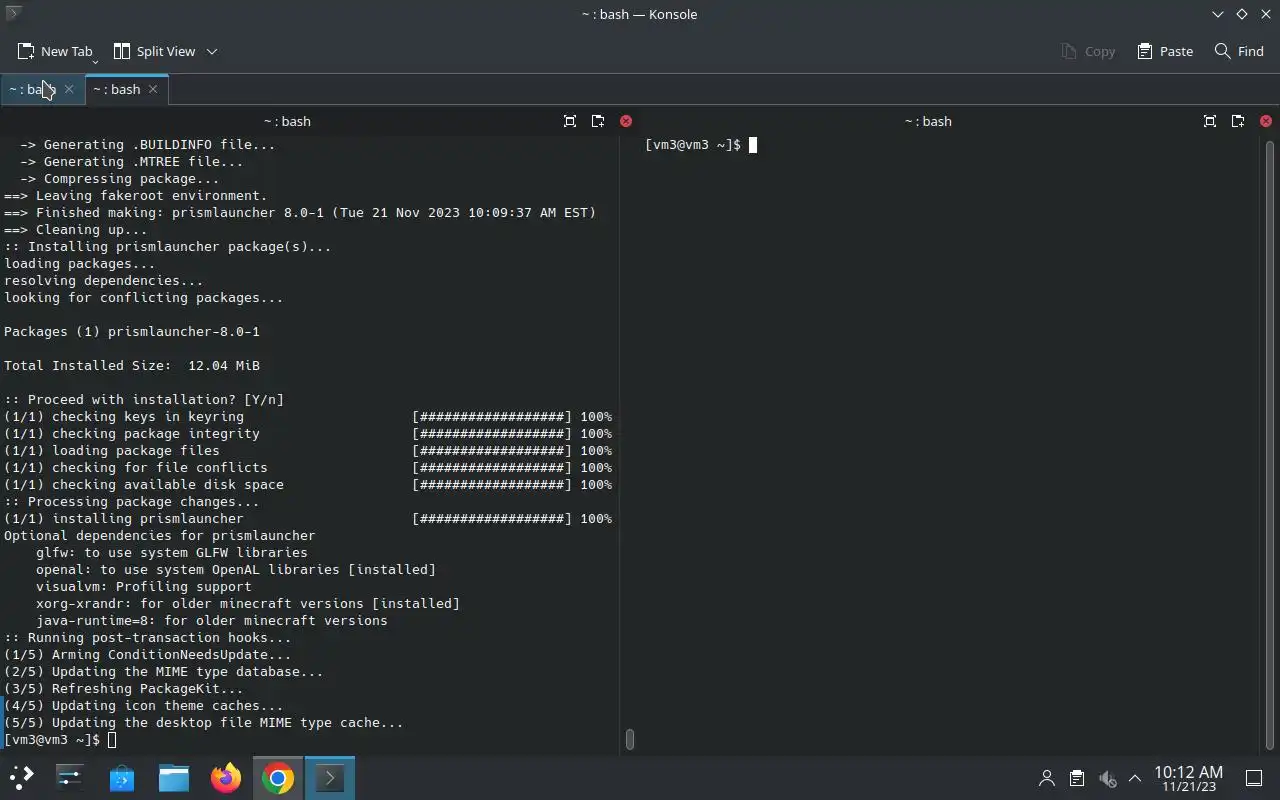Switch to the second bash tab
Image resolution: width=1280 pixels, height=800 pixels.
coord(116,89)
